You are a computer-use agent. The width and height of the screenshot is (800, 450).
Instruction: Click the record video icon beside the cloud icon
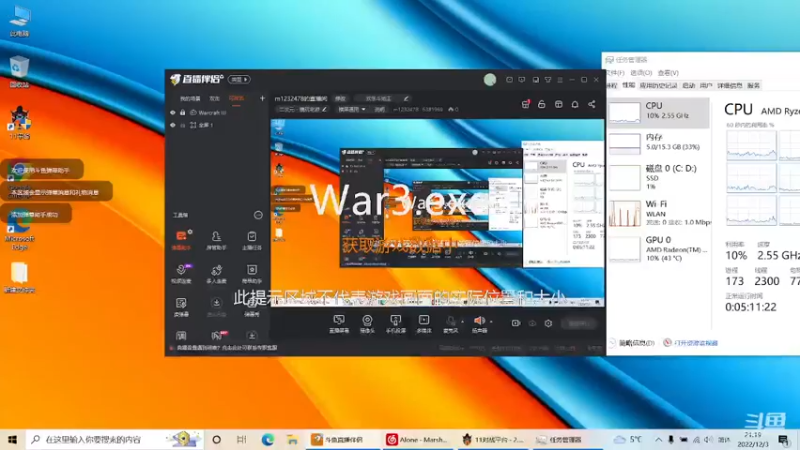click(x=516, y=323)
